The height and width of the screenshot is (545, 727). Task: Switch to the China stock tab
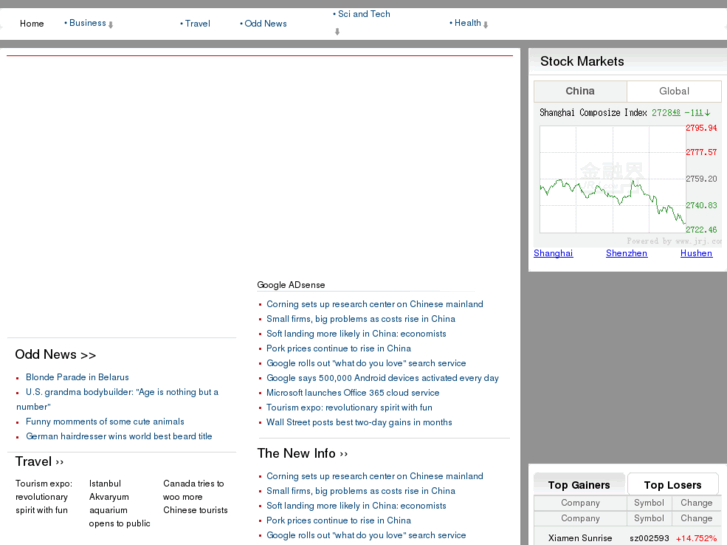[x=580, y=91]
